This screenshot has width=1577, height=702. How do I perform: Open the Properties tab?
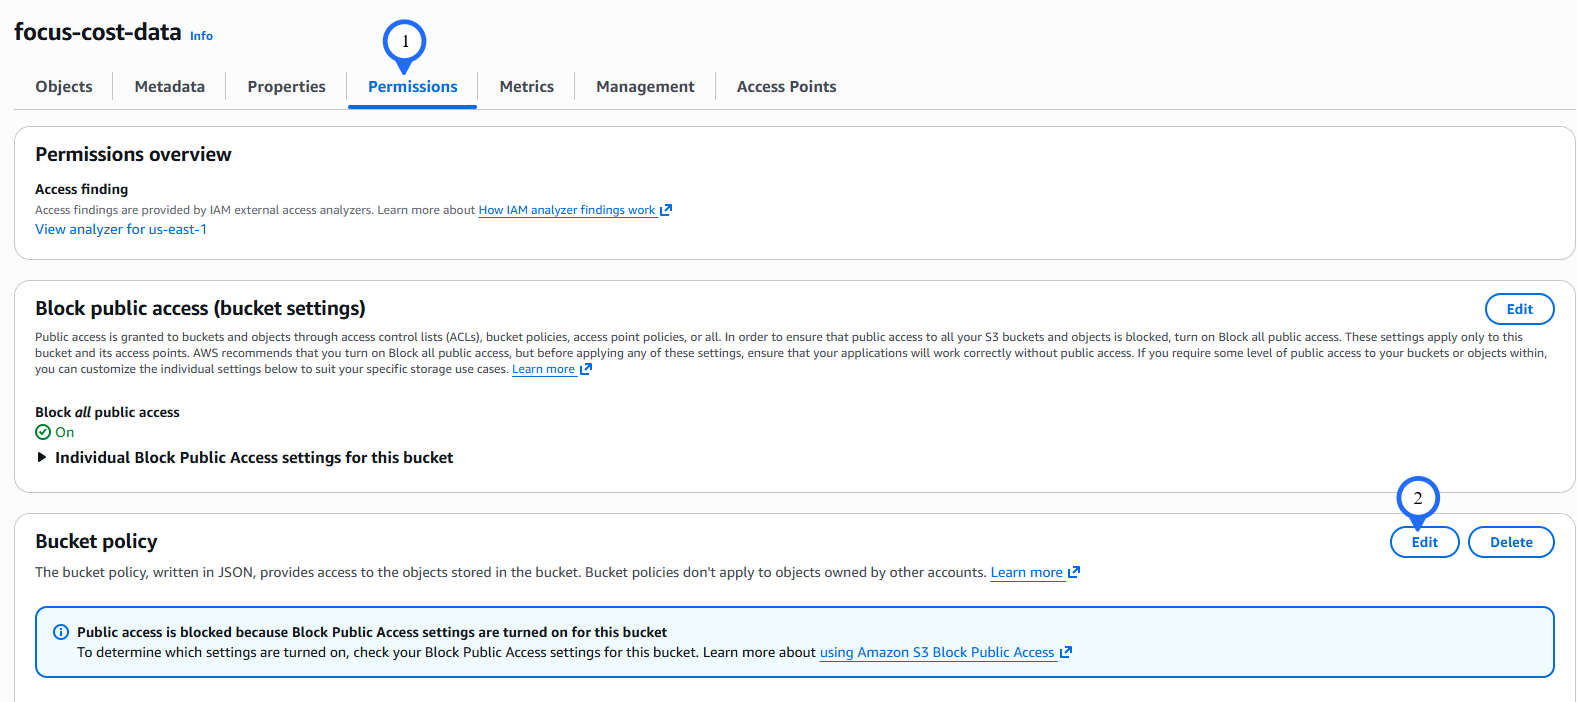(286, 87)
